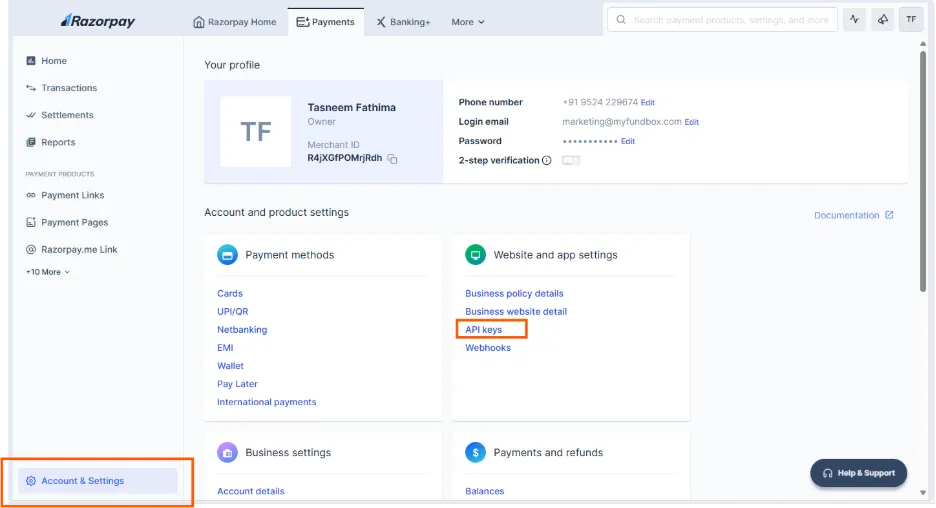Image resolution: width=936 pixels, height=508 pixels.
Task: Click the Payments and refunds dollar icon
Action: pyautogui.click(x=476, y=452)
